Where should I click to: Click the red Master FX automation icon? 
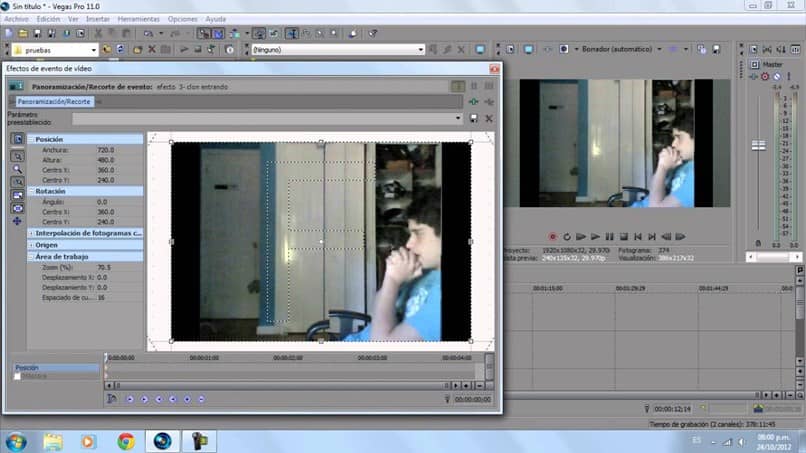765,77
